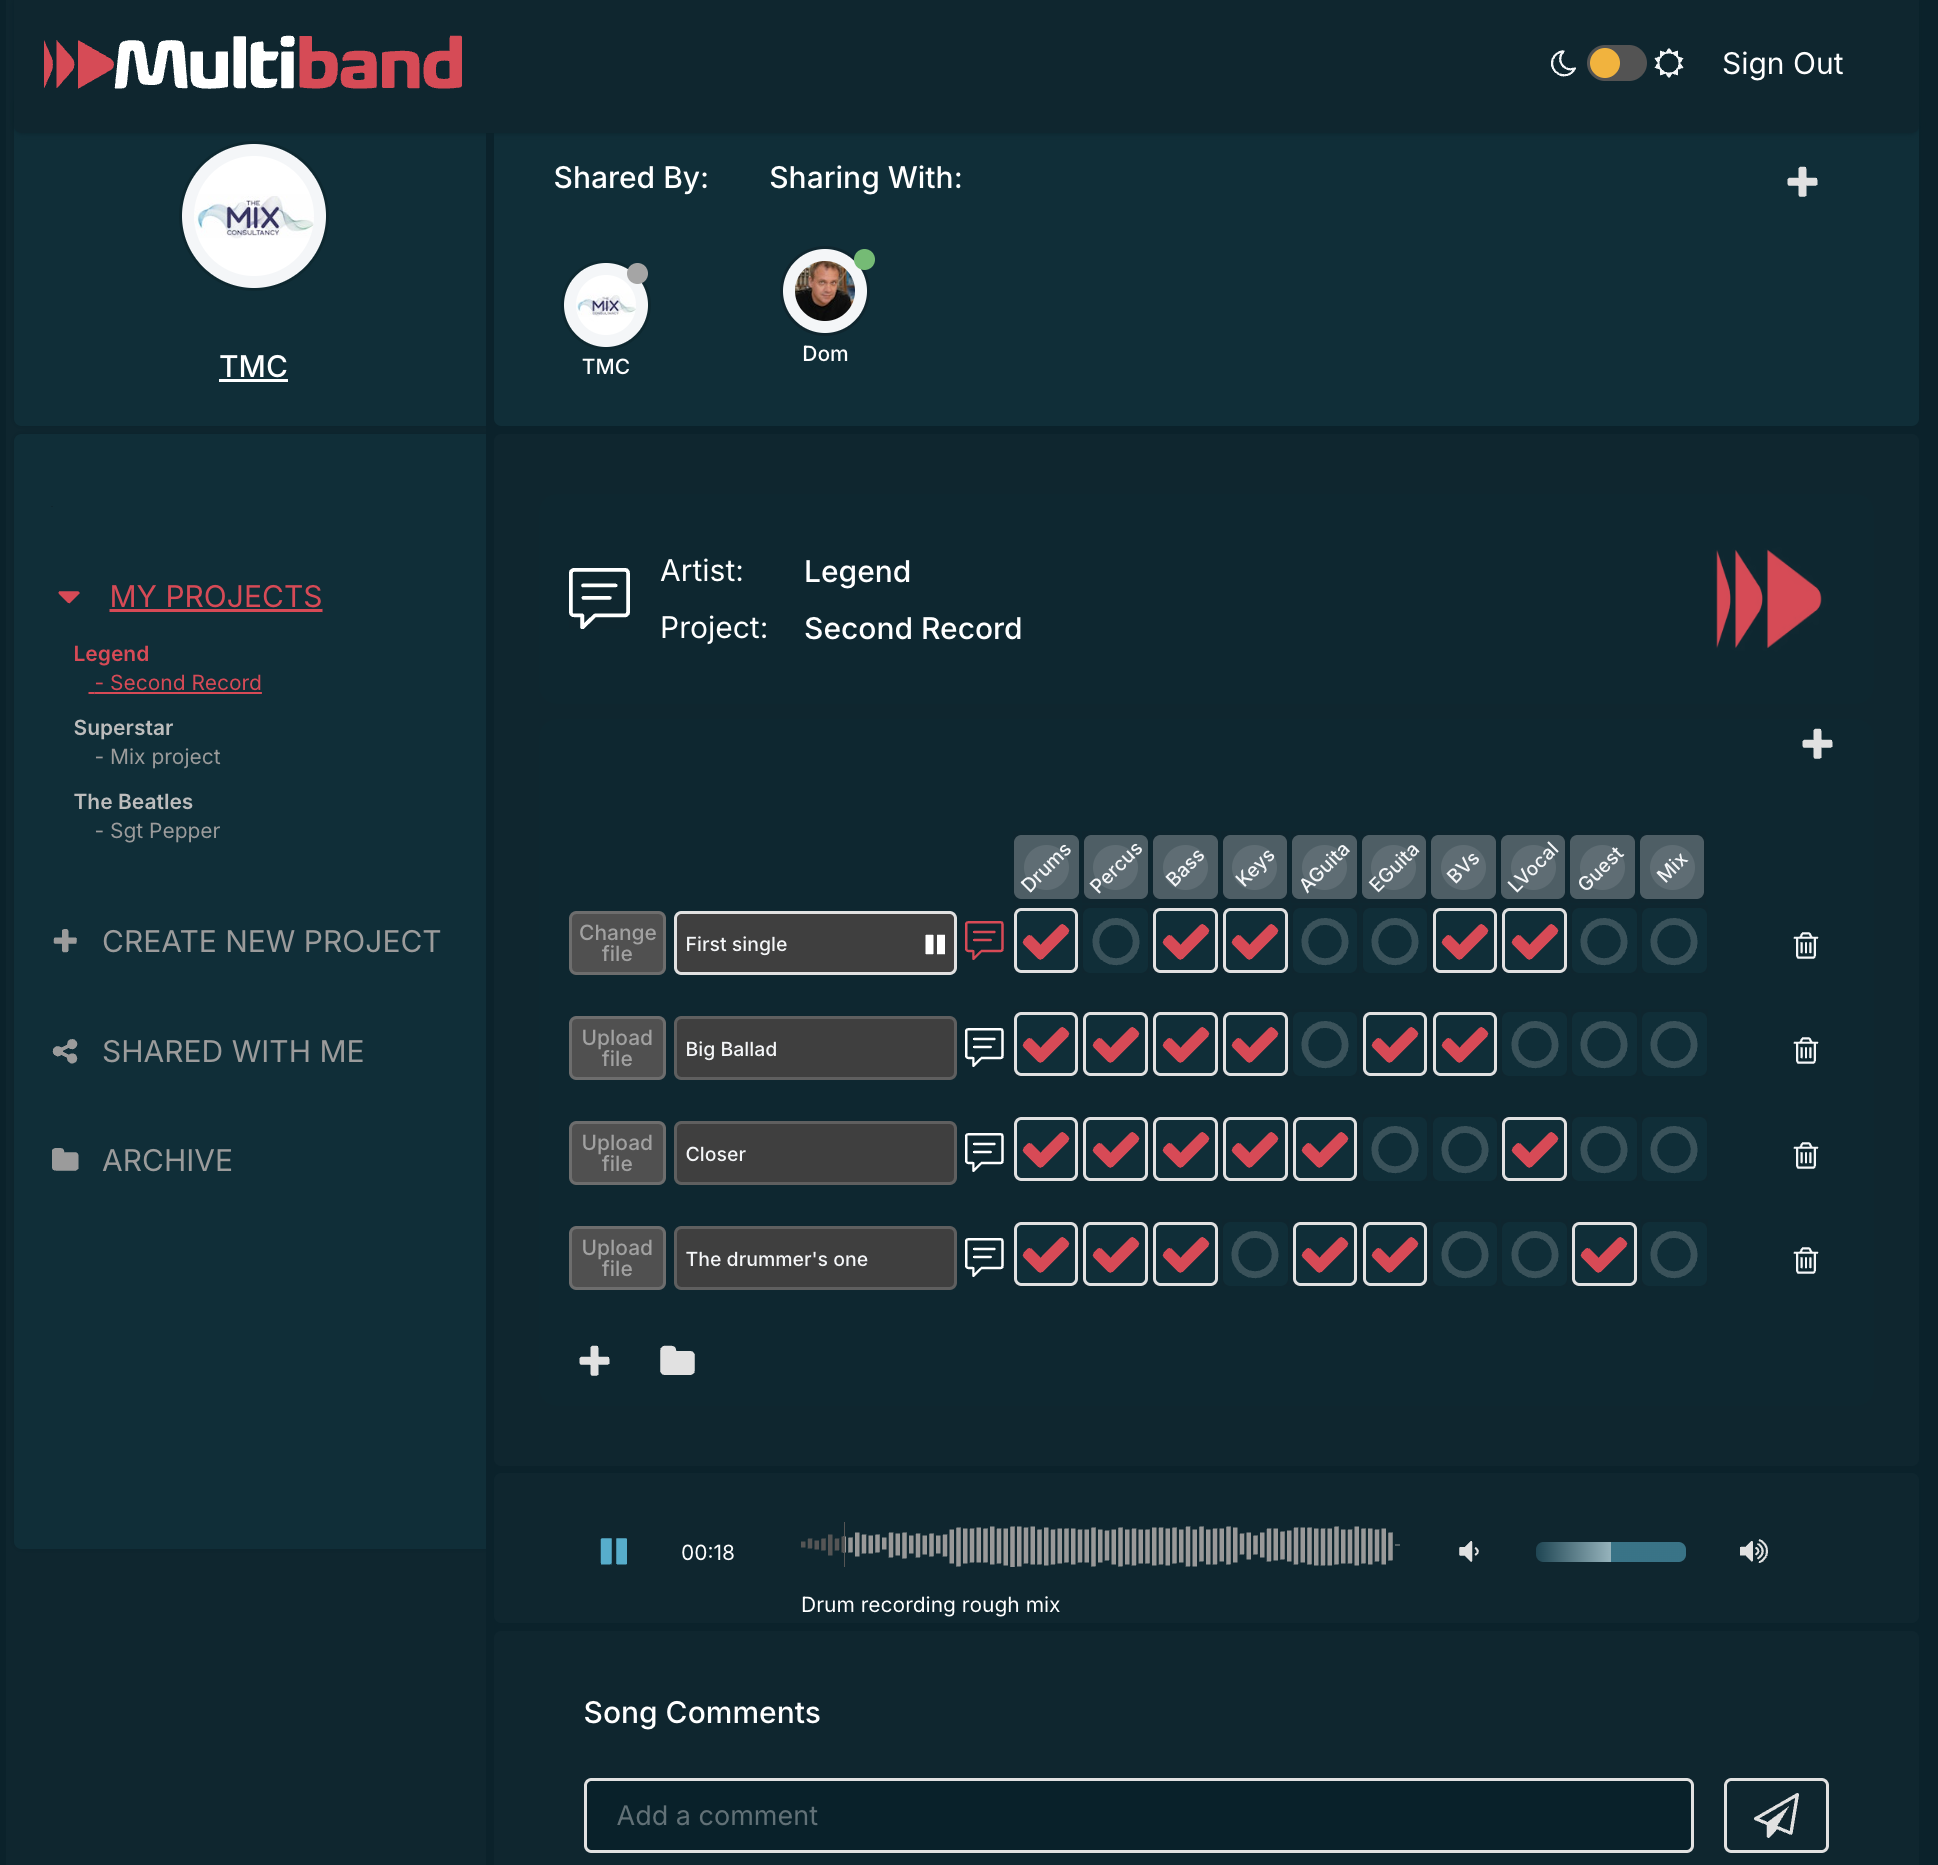The width and height of the screenshot is (1938, 1865).
Task: Adjust the playback volume slider
Action: point(1610,1551)
